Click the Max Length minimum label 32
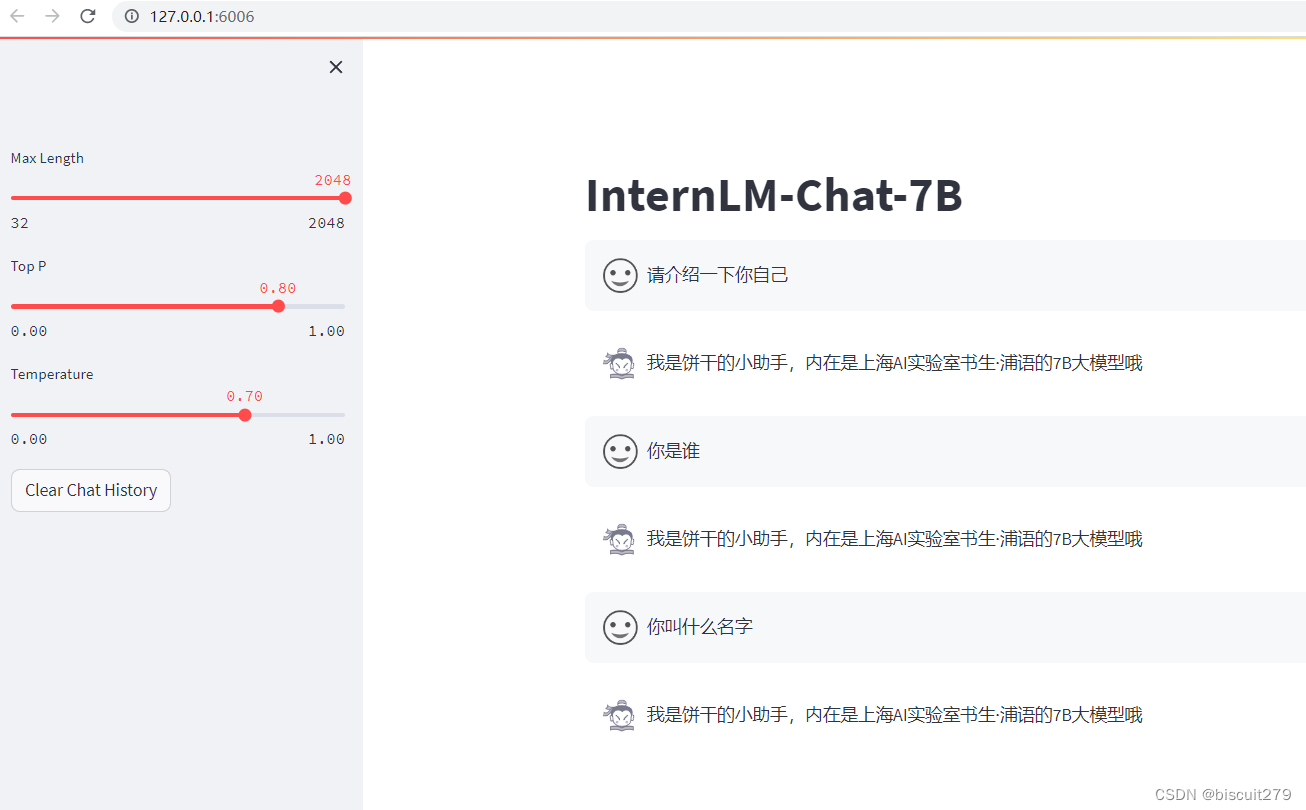Image resolution: width=1306 pixels, height=810 pixels. coord(20,223)
